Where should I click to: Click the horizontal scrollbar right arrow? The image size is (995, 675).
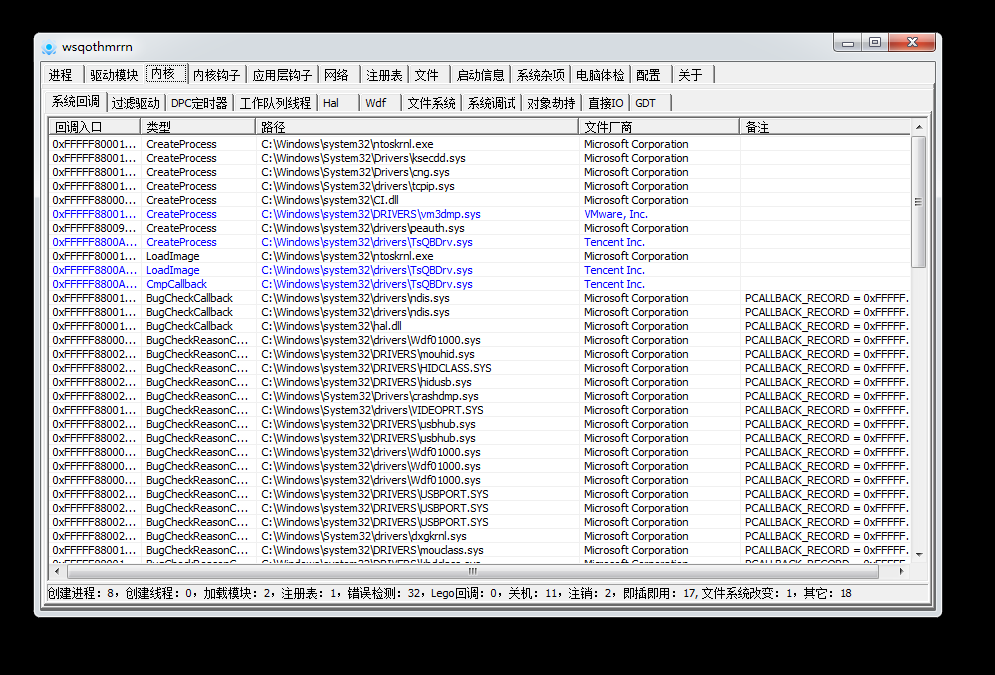tap(902, 572)
